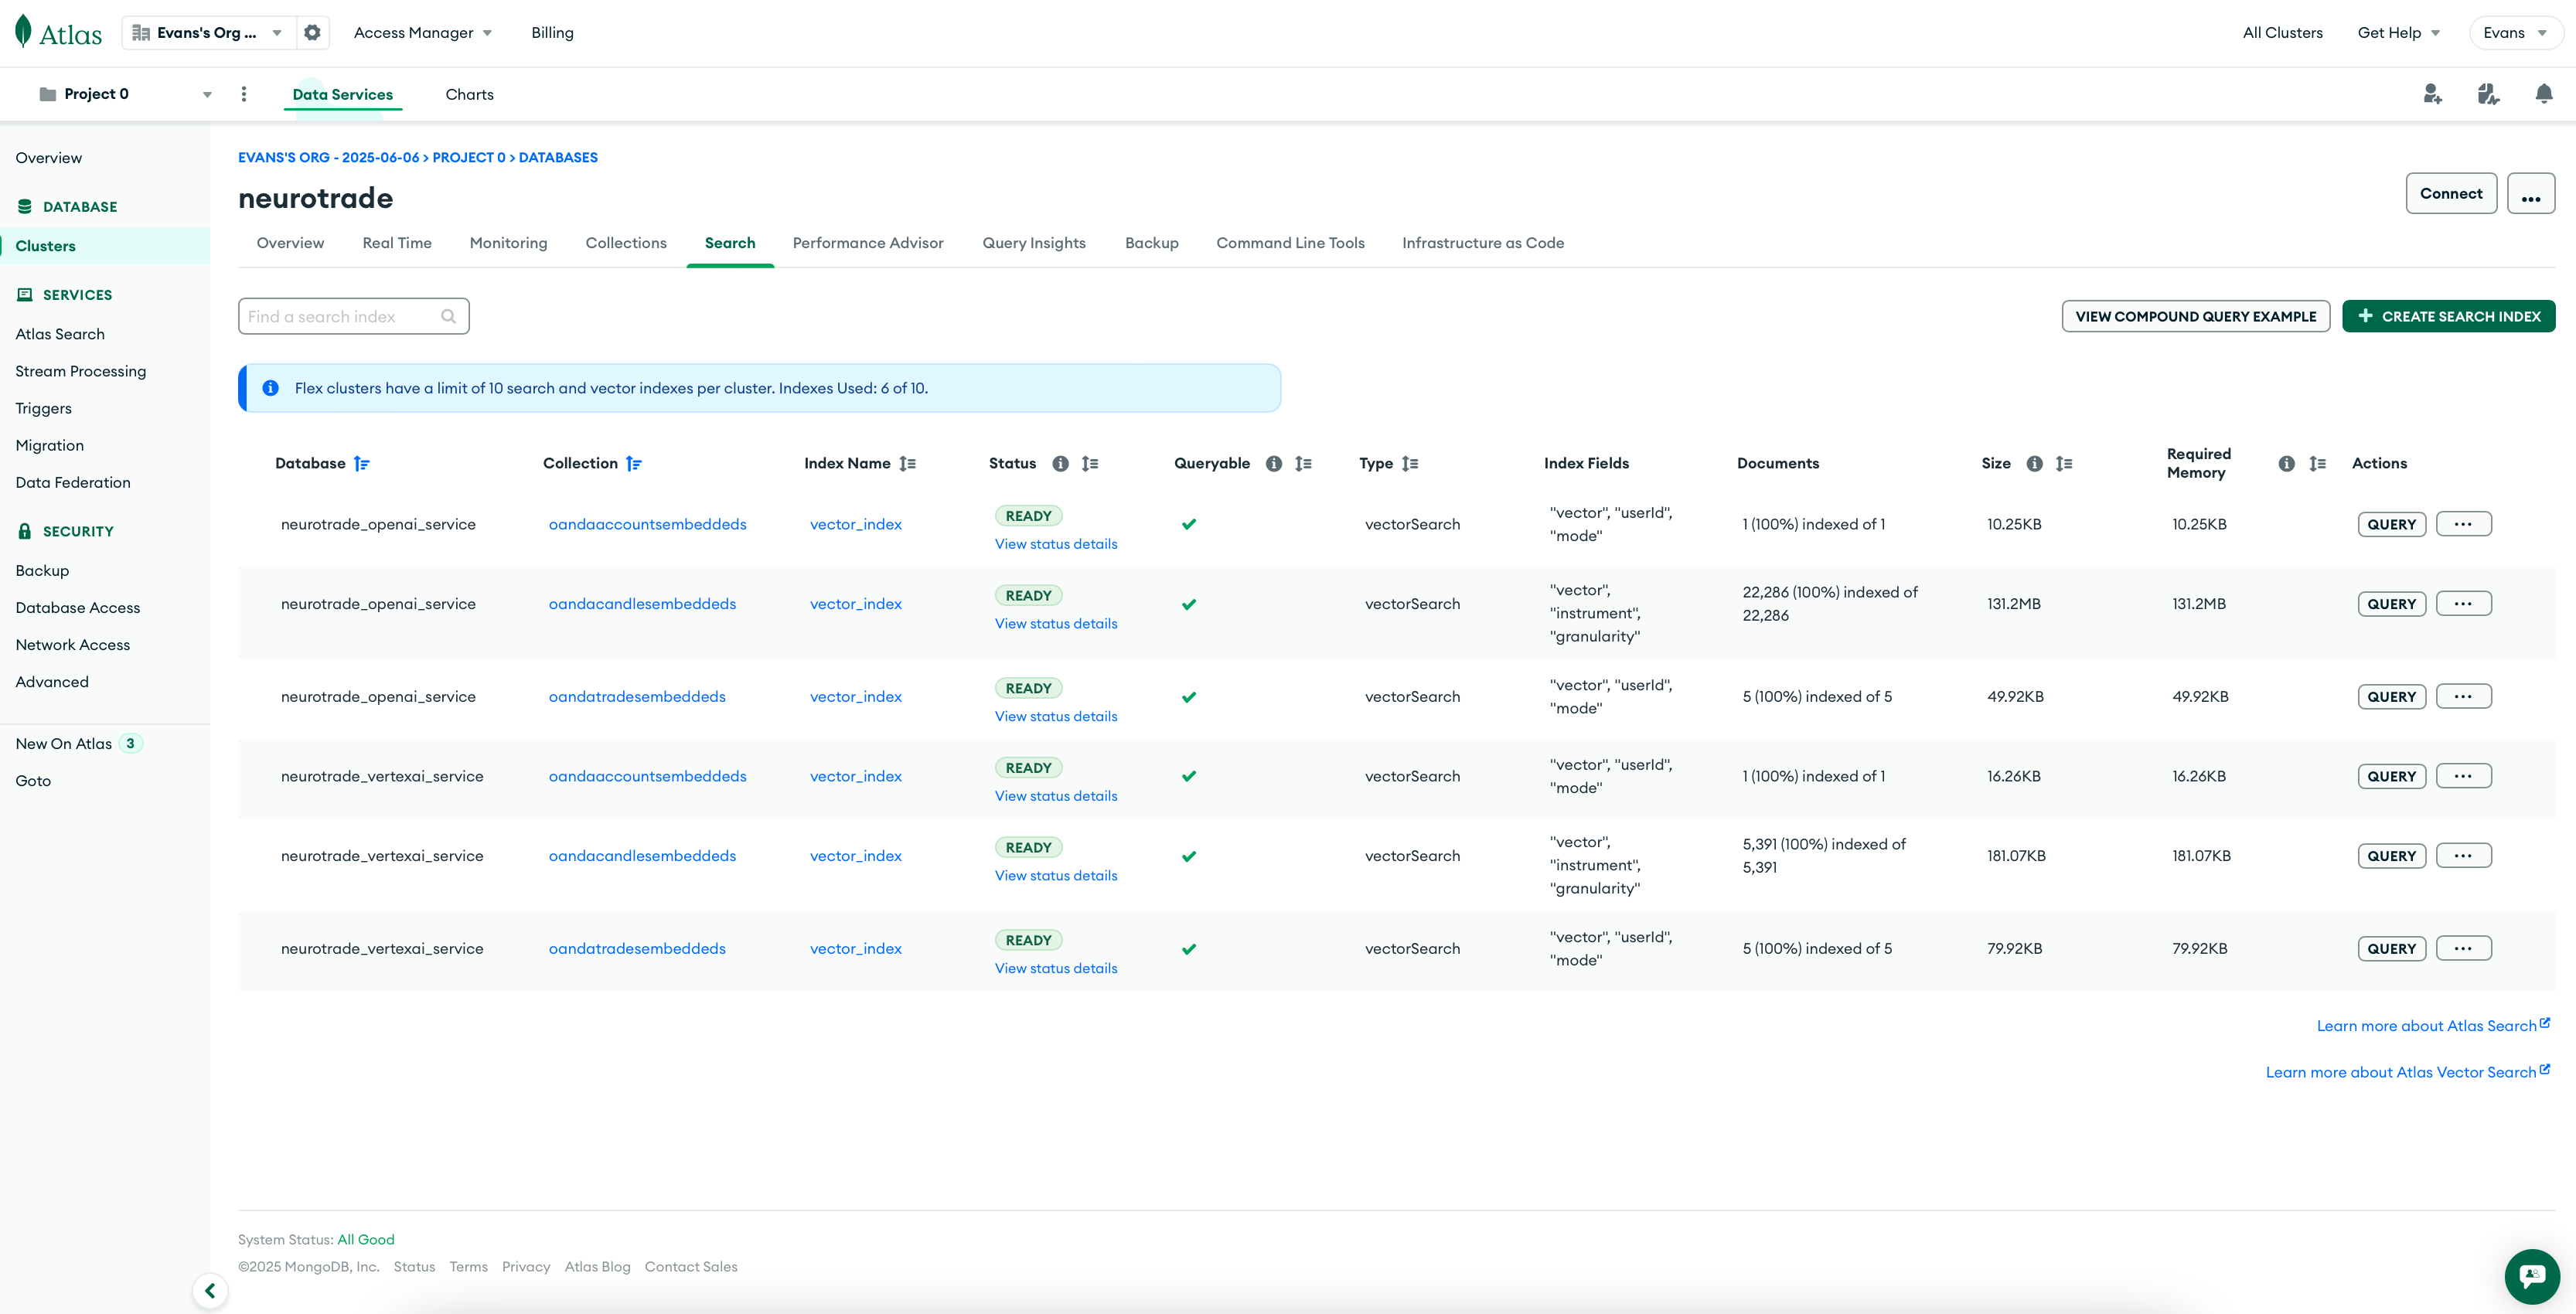
Task: Click the organization settings gear icon
Action: coord(312,33)
